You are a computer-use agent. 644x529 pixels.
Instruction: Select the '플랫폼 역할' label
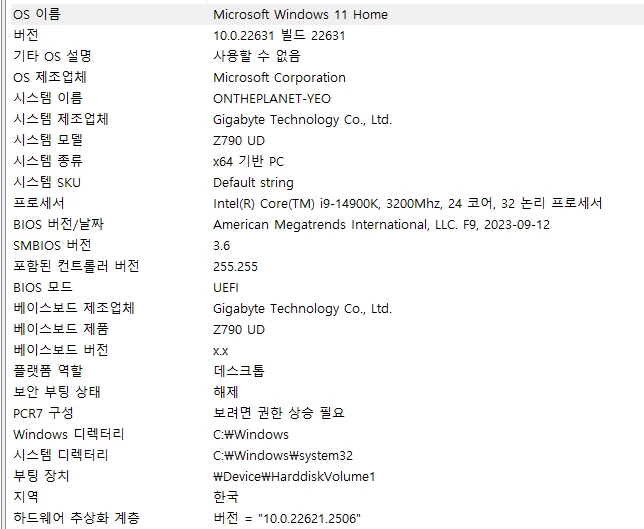(x=48, y=371)
